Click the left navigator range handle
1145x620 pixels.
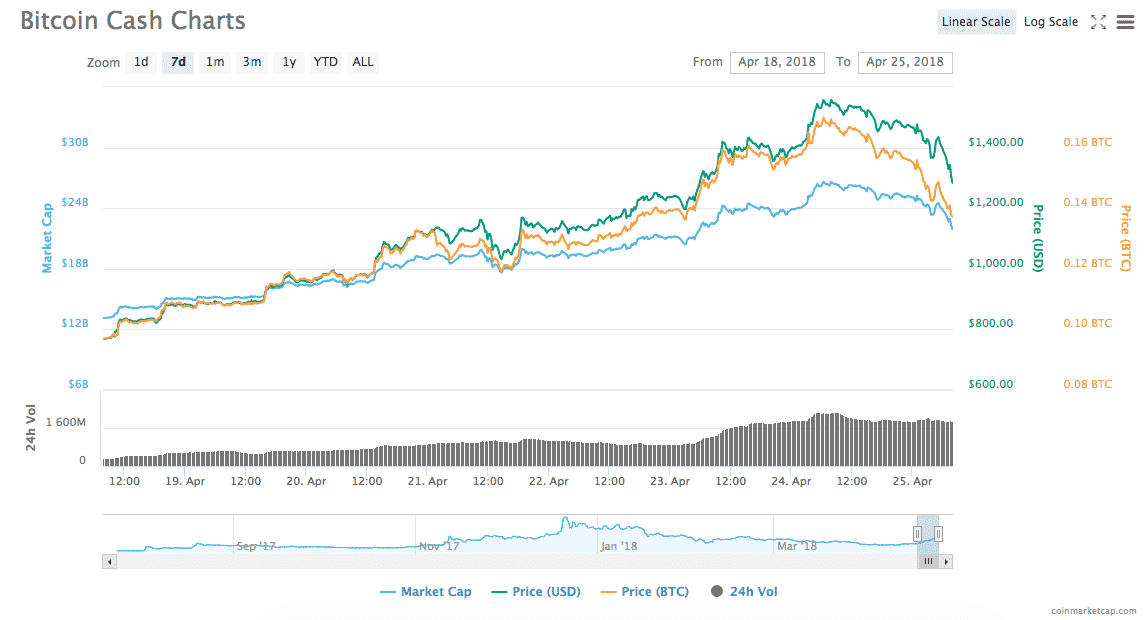[917, 534]
